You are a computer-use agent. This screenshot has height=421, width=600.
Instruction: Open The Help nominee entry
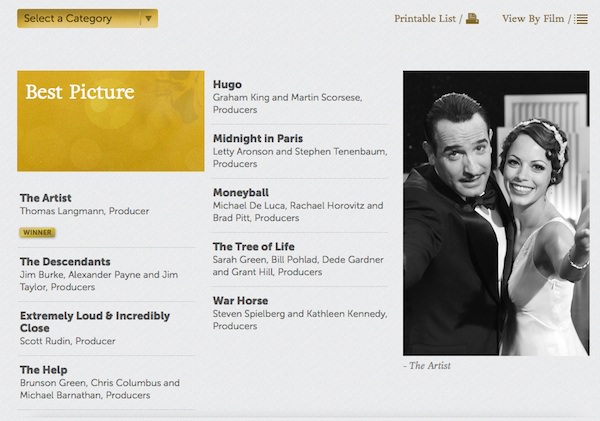point(43,370)
